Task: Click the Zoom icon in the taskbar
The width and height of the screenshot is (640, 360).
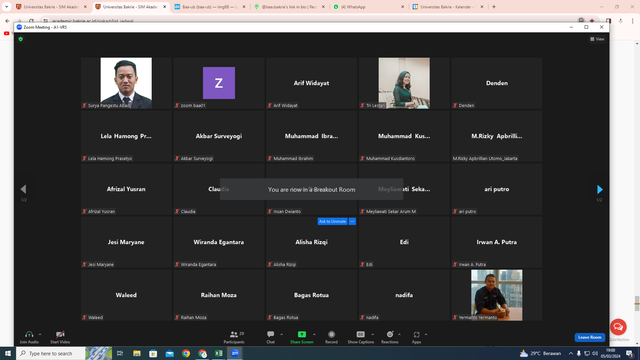Action: (235, 353)
